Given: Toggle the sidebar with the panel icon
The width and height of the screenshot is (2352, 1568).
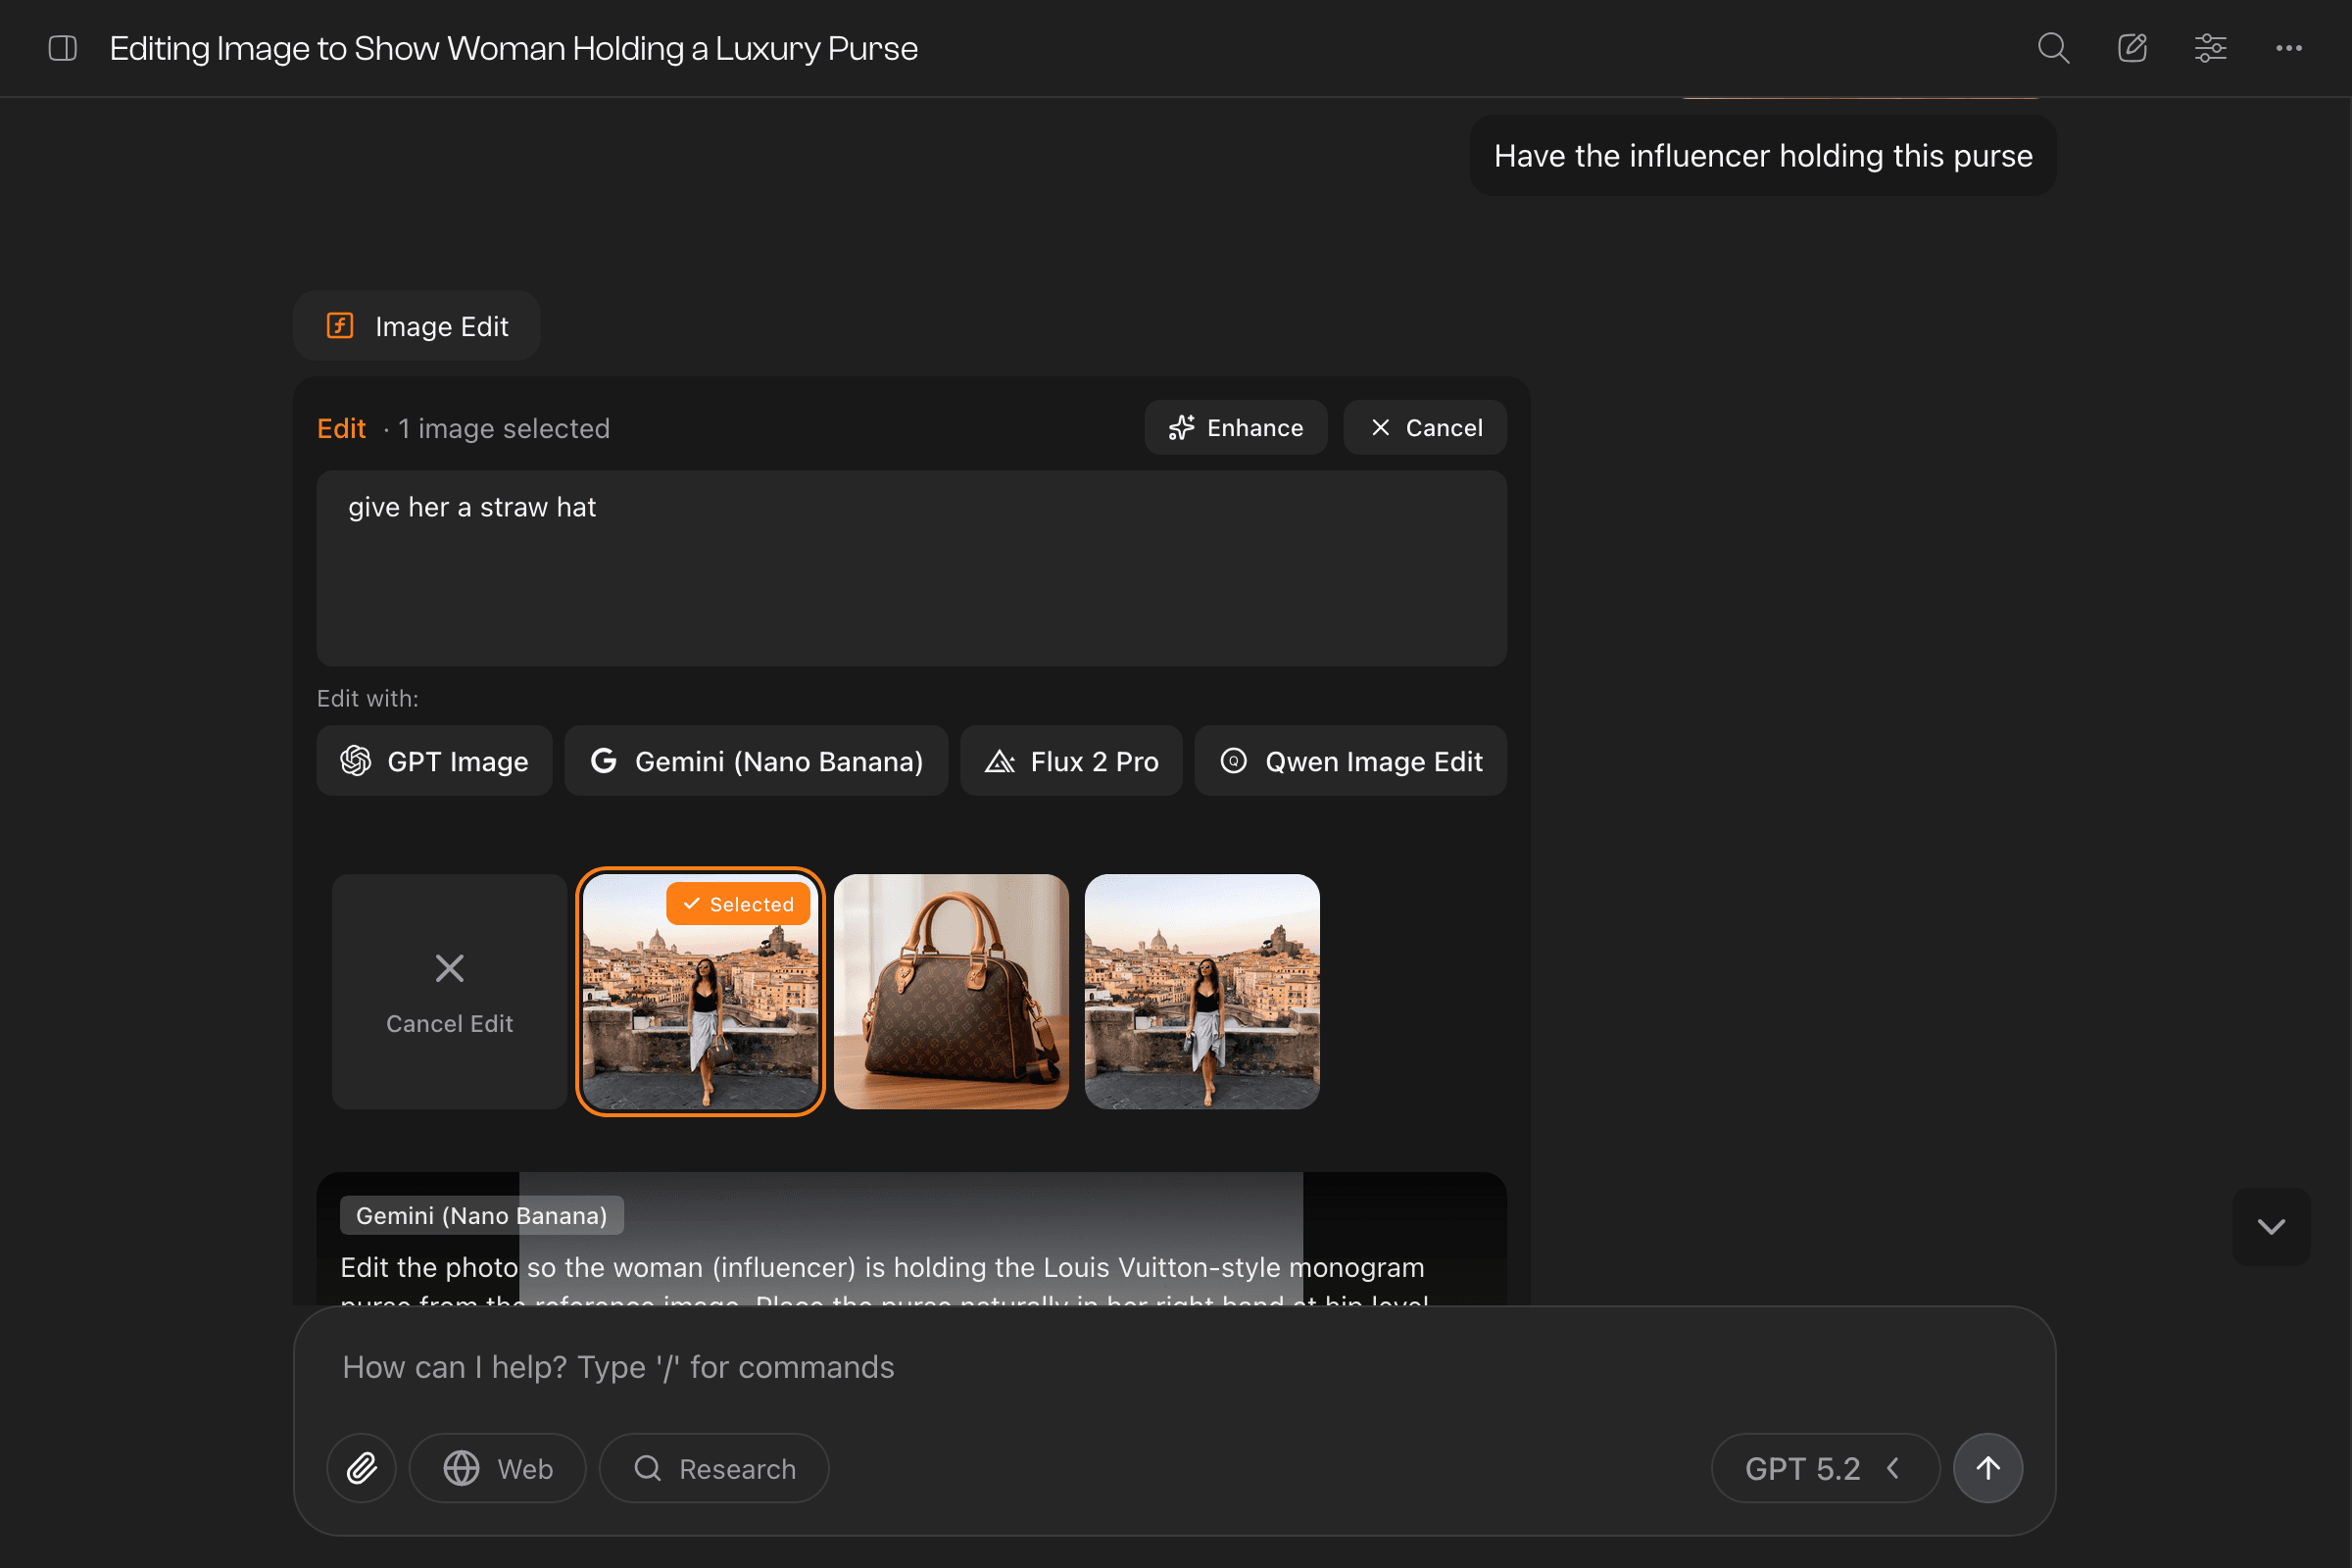Looking at the screenshot, I should (x=62, y=48).
